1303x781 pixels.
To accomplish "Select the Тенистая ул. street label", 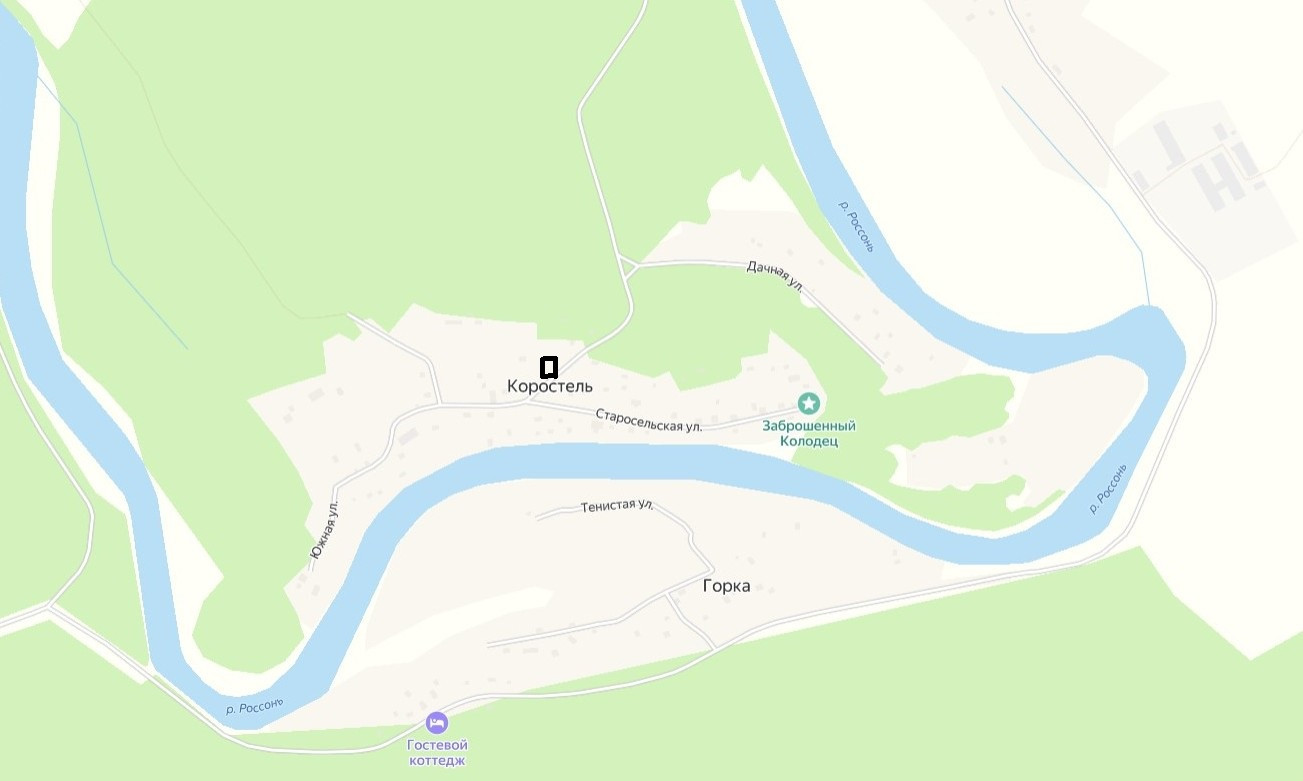I will pyautogui.click(x=617, y=507).
